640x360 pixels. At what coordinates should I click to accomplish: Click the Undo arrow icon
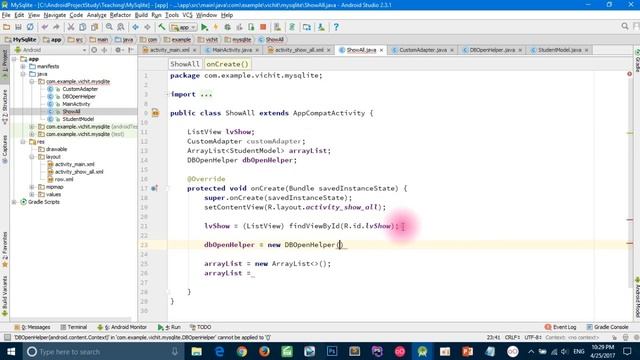pos(44,27)
